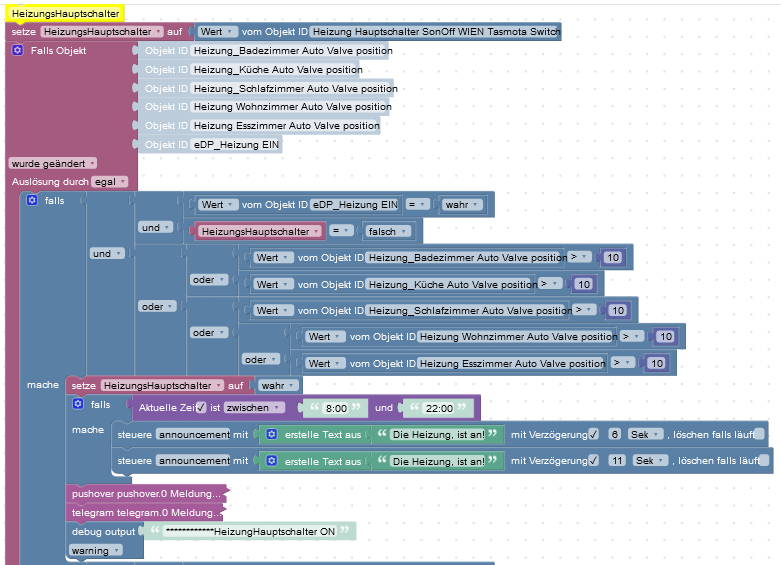Open the Wert dropdown in the top setze block
Viewport: 781px width, 565px height.
[x=217, y=31]
